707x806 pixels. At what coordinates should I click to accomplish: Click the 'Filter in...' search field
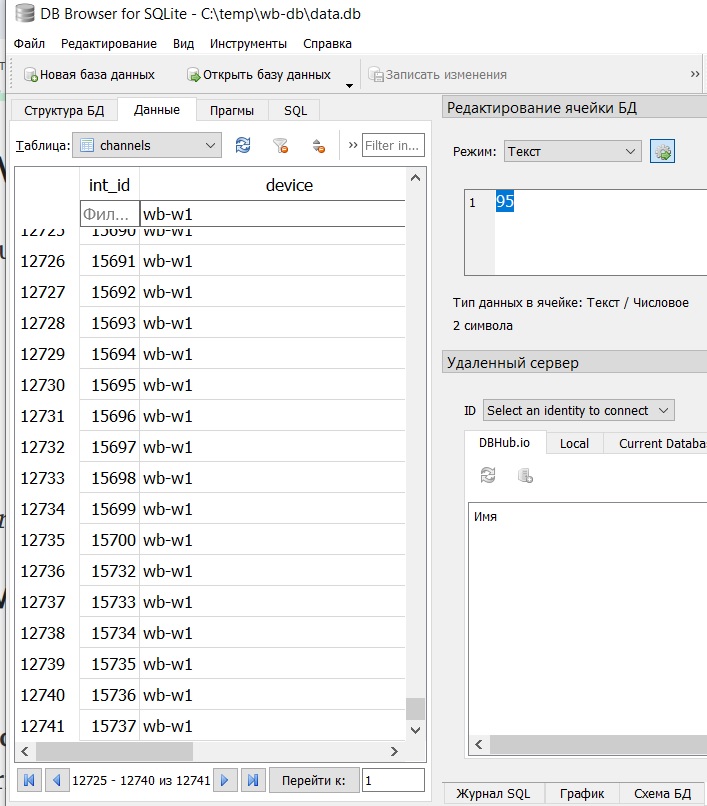[393, 145]
